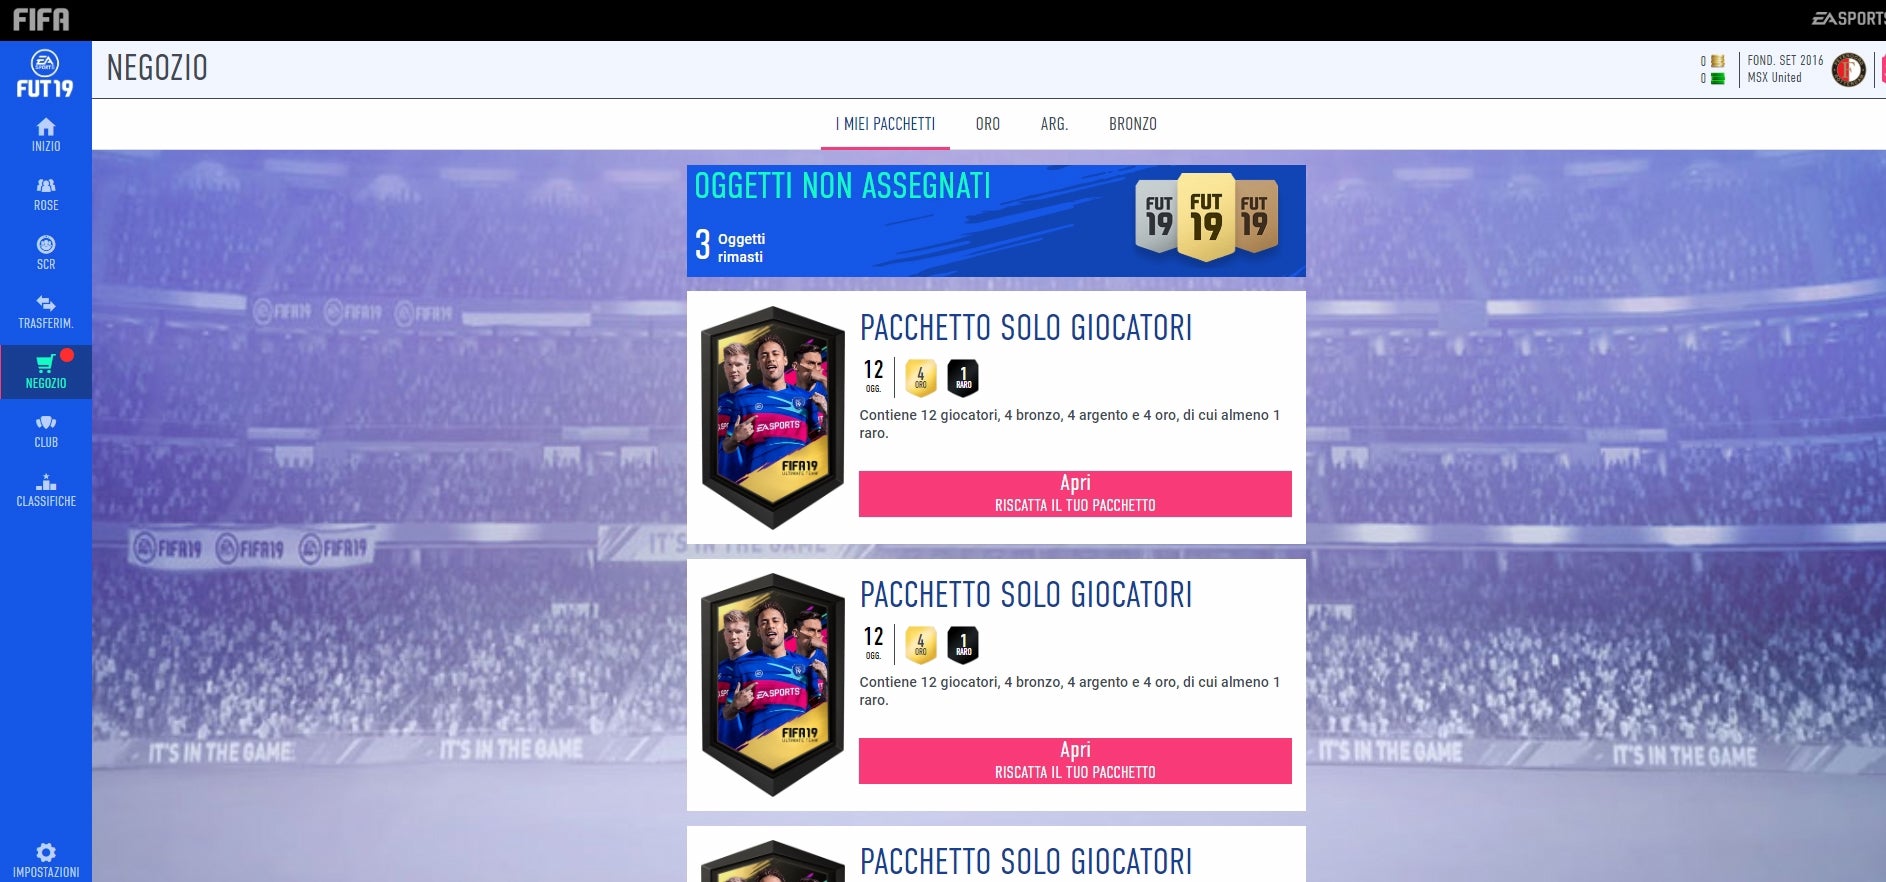This screenshot has height=882, width=1886.
Task: Switch to the Oro packs tab
Action: (x=988, y=124)
